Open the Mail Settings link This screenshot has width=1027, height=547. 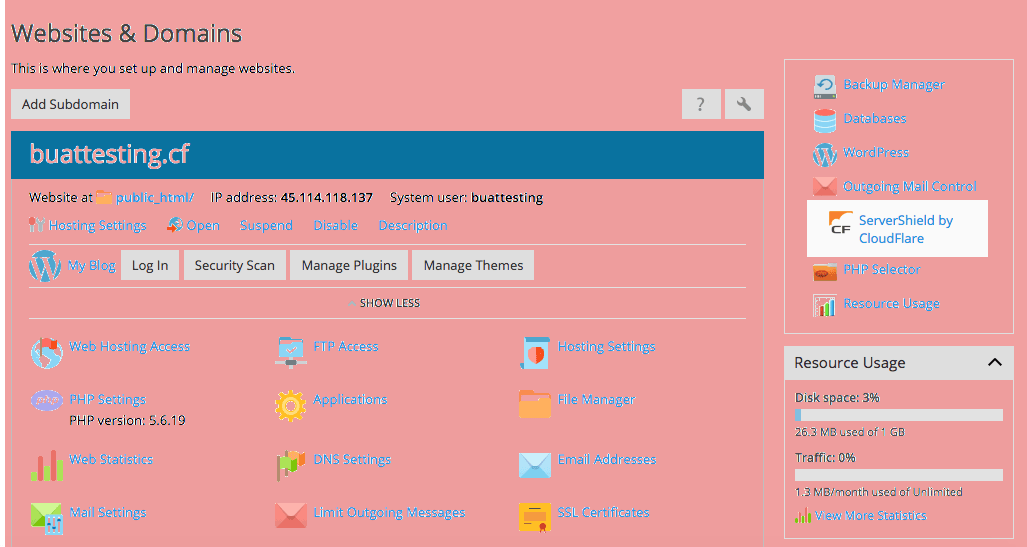107,512
